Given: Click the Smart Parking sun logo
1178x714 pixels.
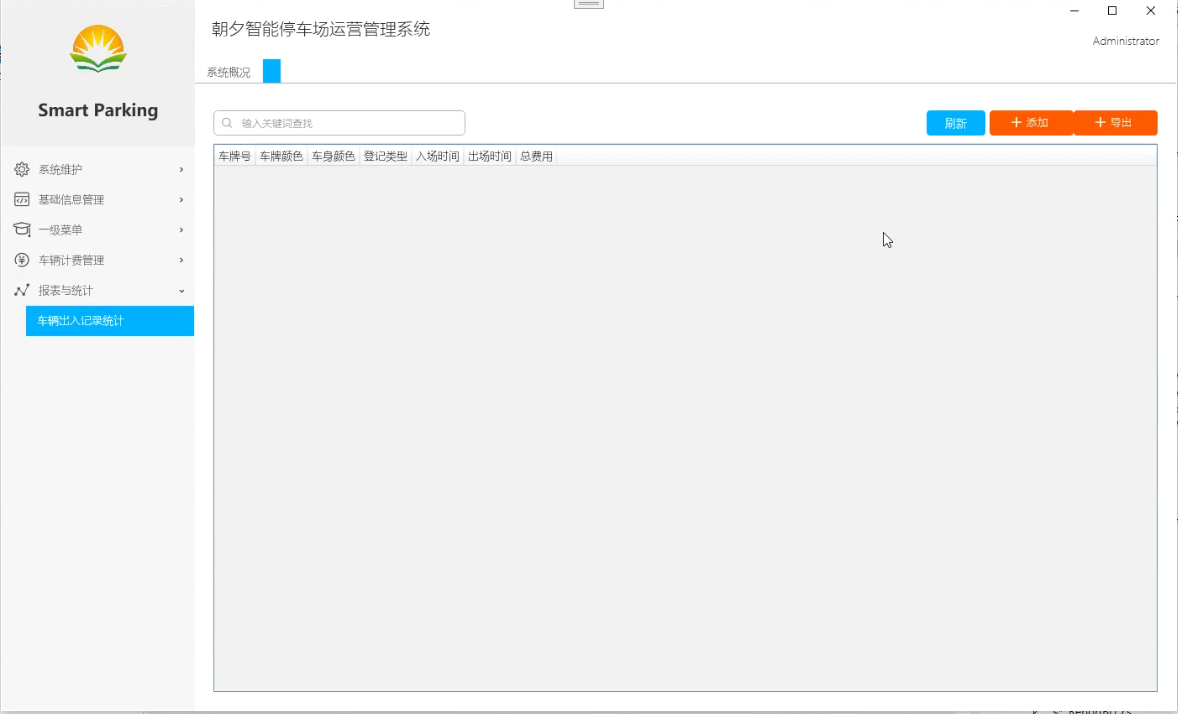Looking at the screenshot, I should click(98, 49).
